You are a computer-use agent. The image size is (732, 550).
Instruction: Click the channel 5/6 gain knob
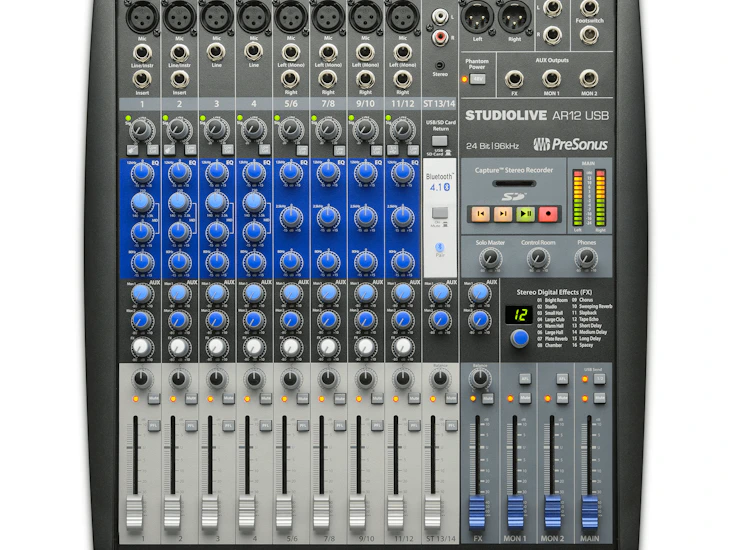pyautogui.click(x=290, y=130)
